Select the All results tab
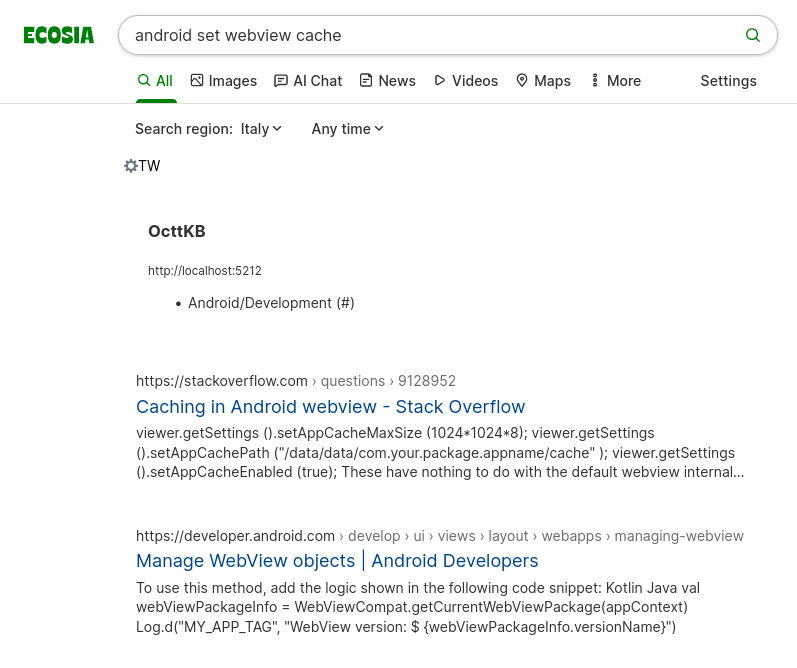 coord(155,81)
